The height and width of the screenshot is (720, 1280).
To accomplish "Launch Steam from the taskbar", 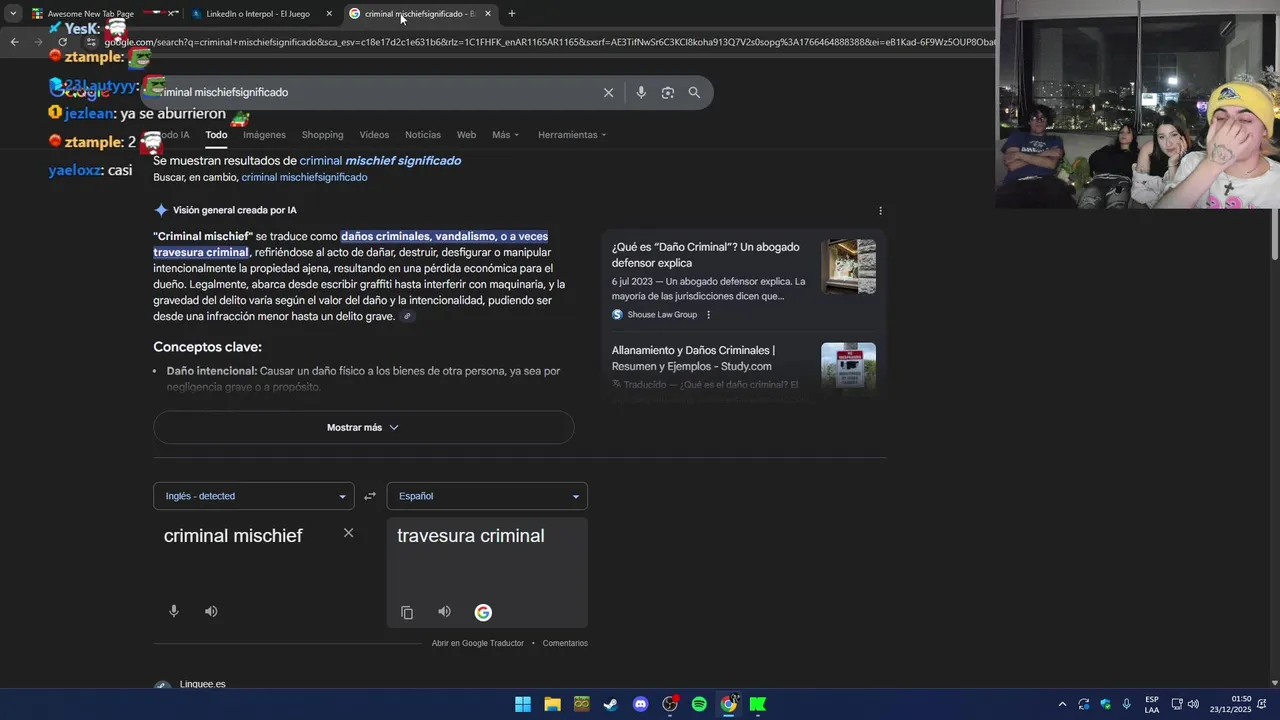I will 611,704.
